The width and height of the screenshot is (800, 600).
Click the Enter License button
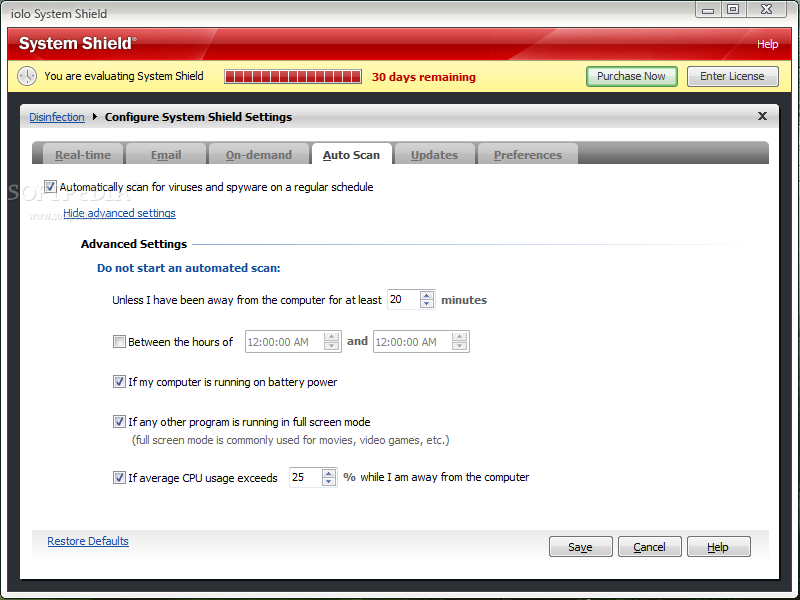[x=732, y=77]
